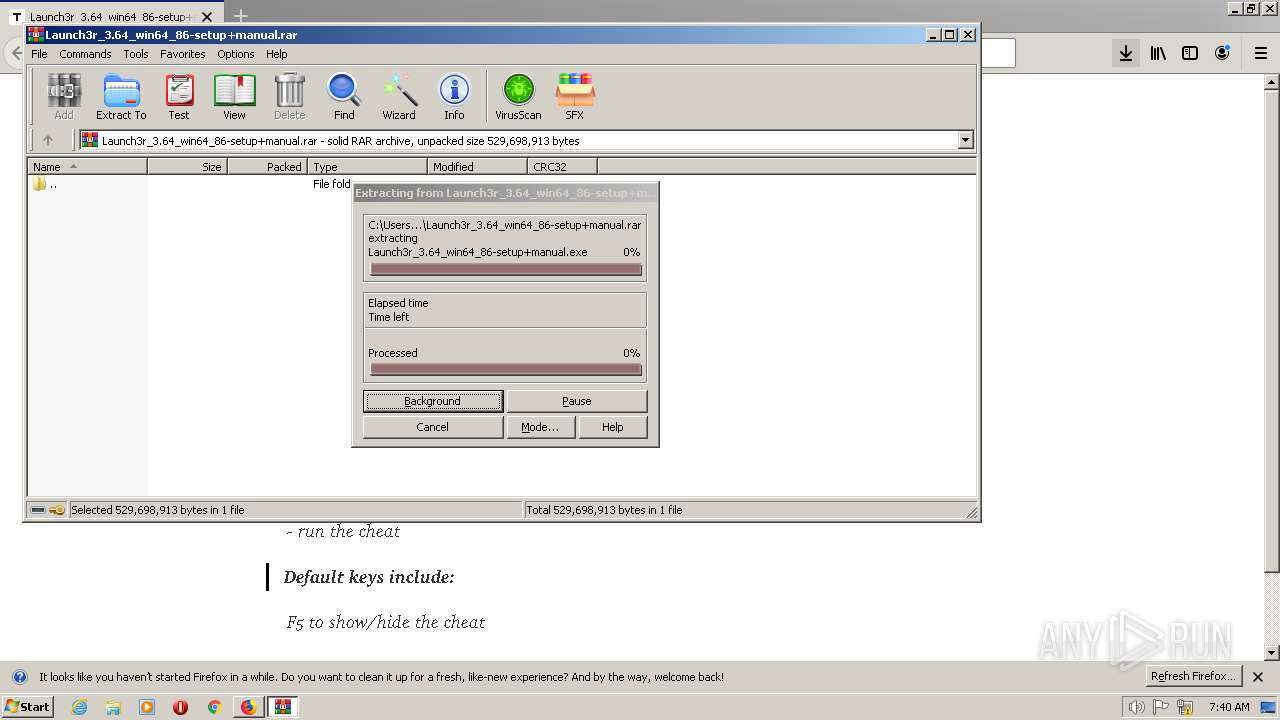Click the Add toolbar icon in WinRAR
The width and height of the screenshot is (1280, 720).
[x=64, y=97]
